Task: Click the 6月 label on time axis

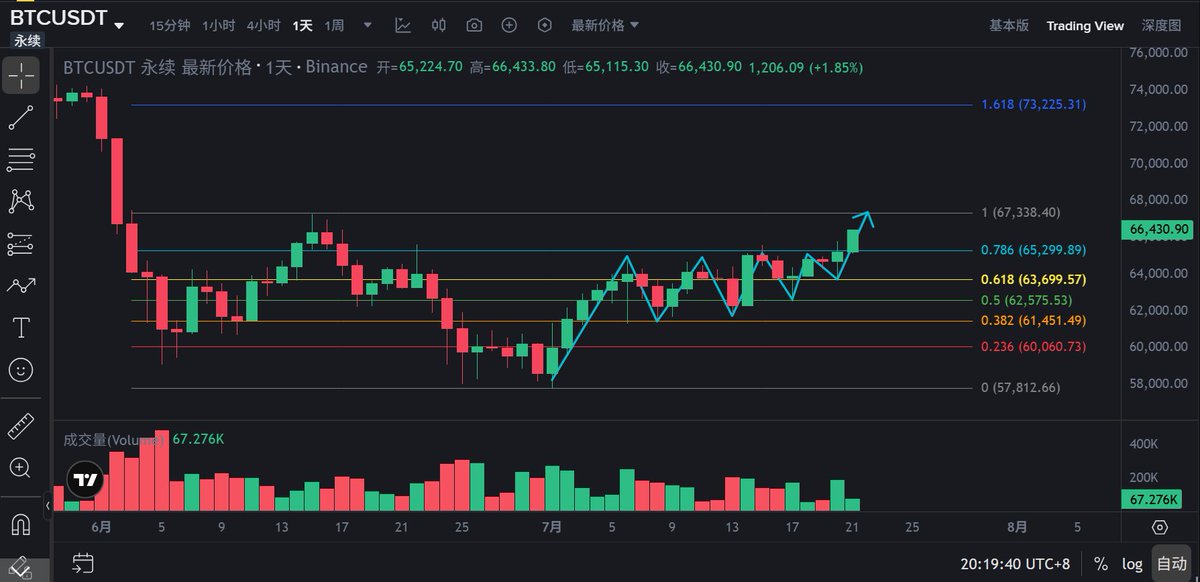Action: click(x=100, y=526)
